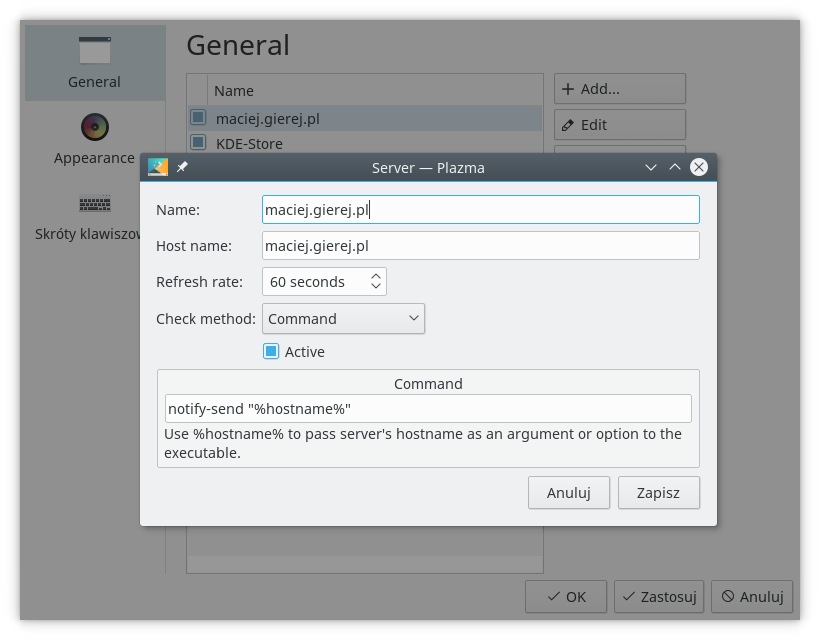Decrease refresh rate with down arrow
The width and height of the screenshot is (820, 640).
[375, 287]
